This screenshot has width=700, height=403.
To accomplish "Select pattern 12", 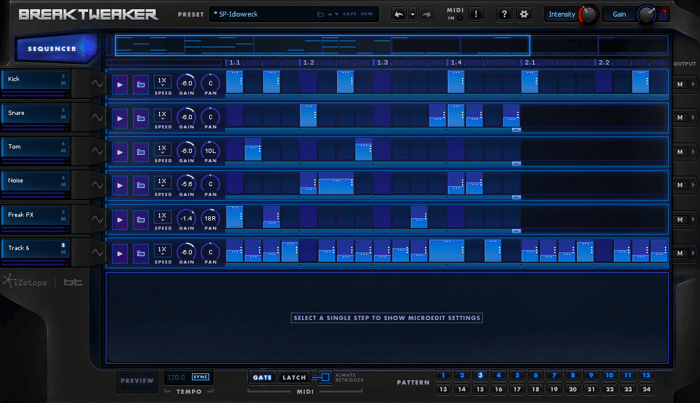I will 646,375.
